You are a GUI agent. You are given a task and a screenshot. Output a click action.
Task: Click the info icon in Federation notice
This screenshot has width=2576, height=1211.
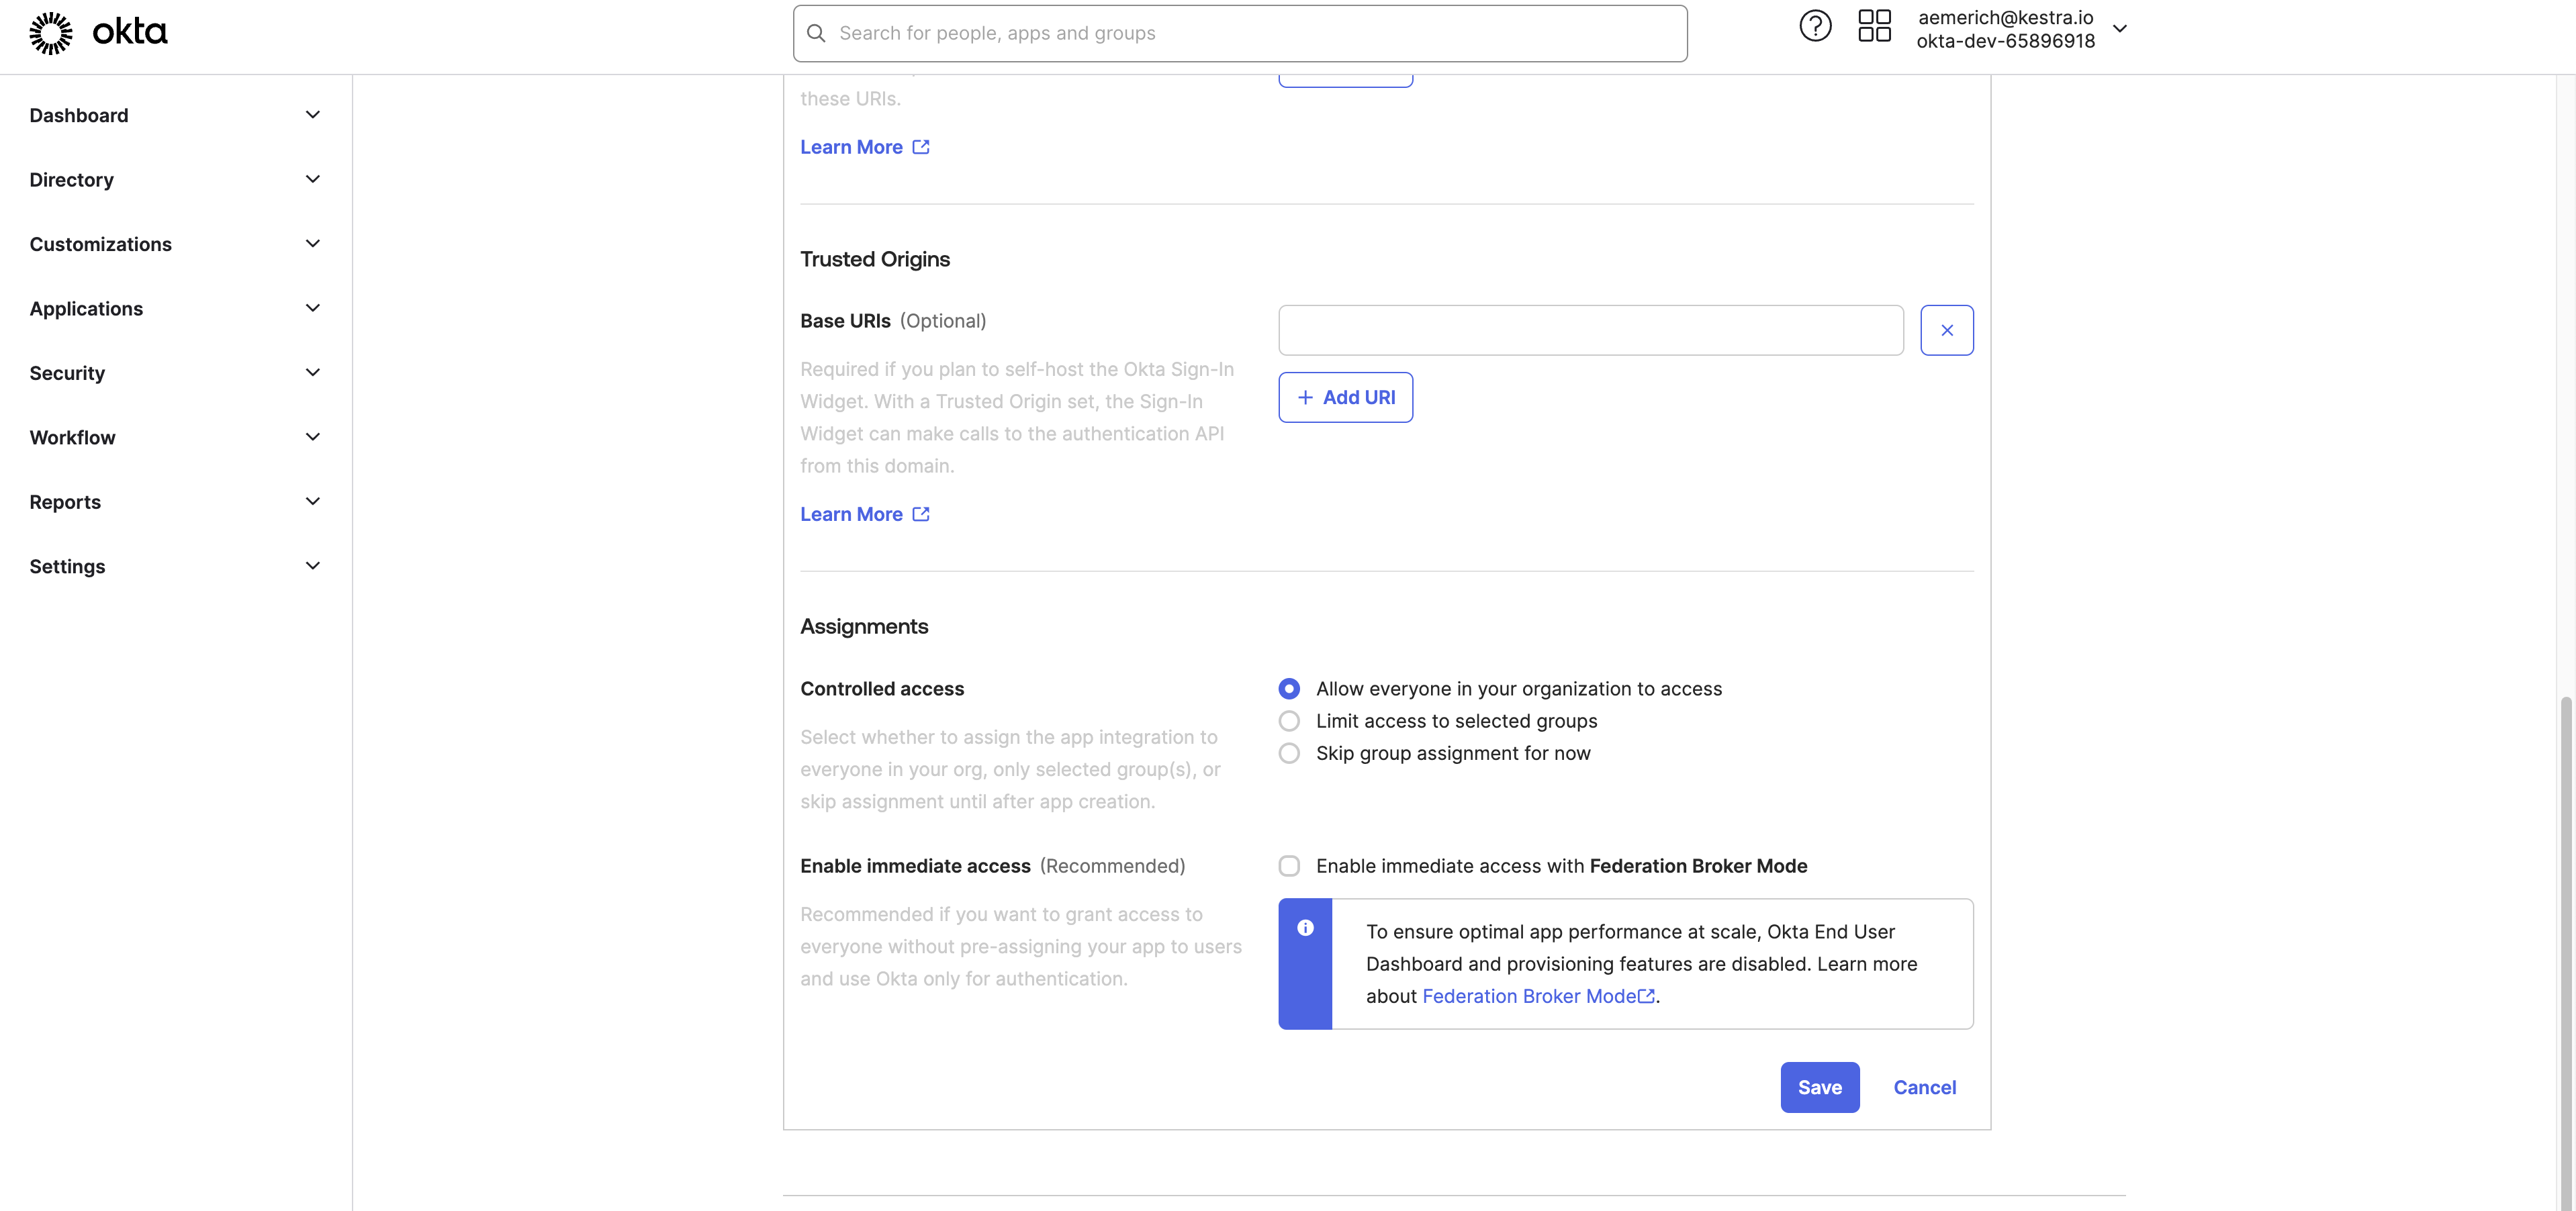click(x=1305, y=928)
